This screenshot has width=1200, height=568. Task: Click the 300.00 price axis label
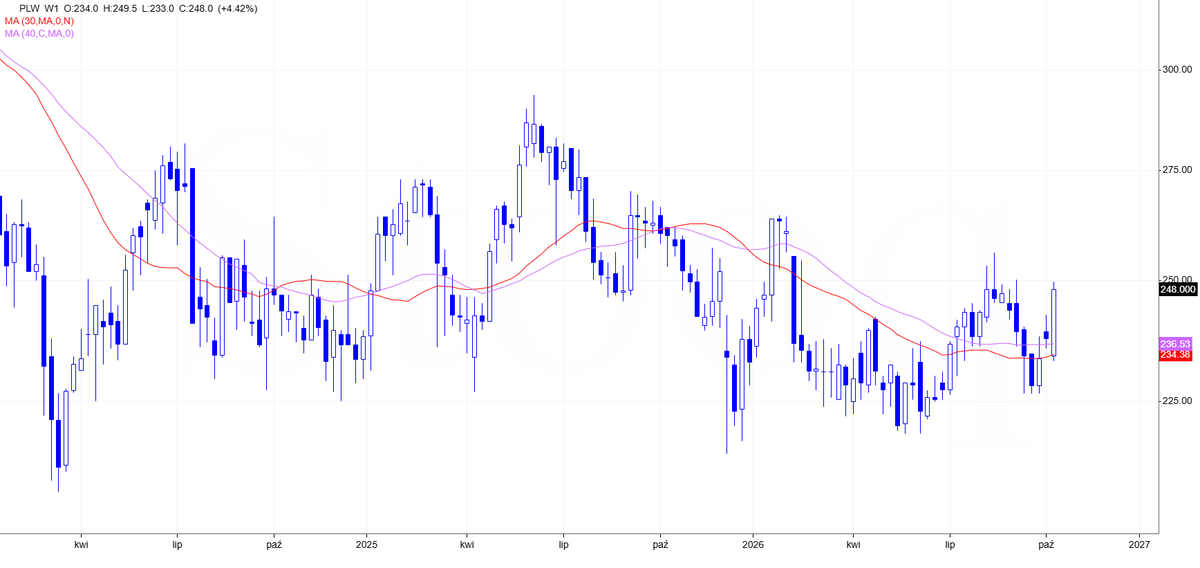(1176, 70)
